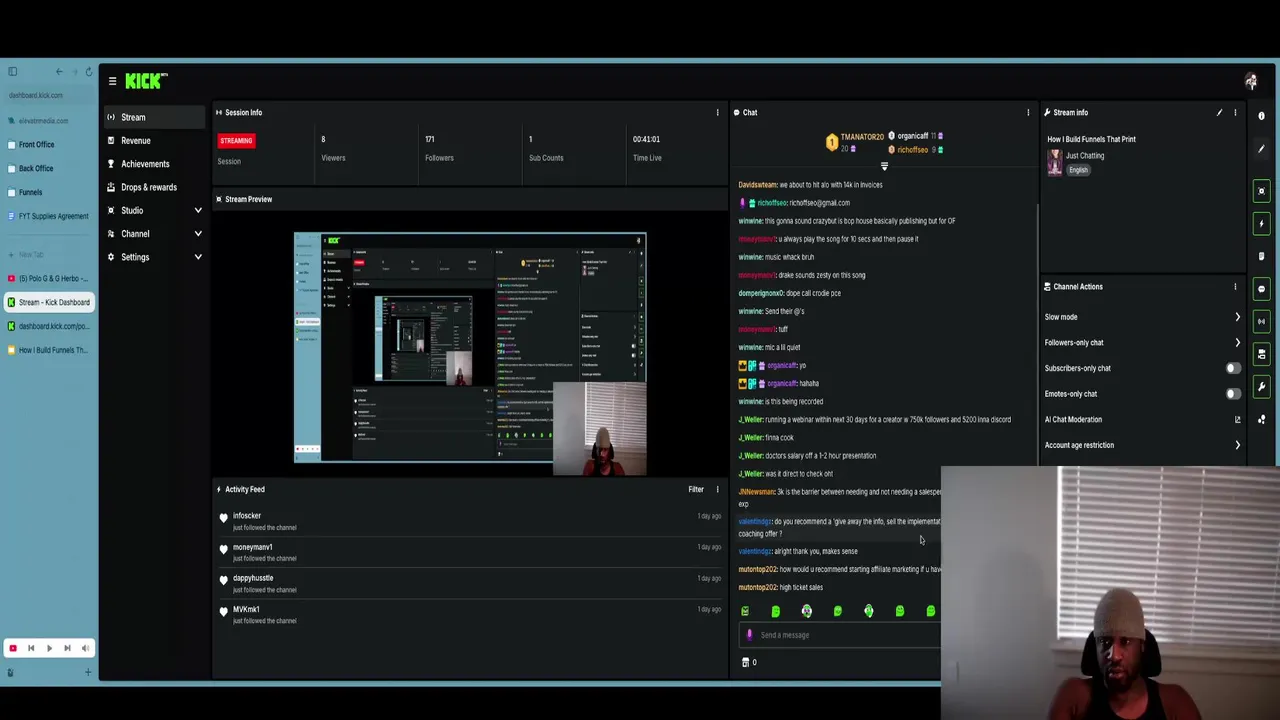Open Session Info three-dot menu
This screenshot has height=720, width=1280.
click(717, 112)
